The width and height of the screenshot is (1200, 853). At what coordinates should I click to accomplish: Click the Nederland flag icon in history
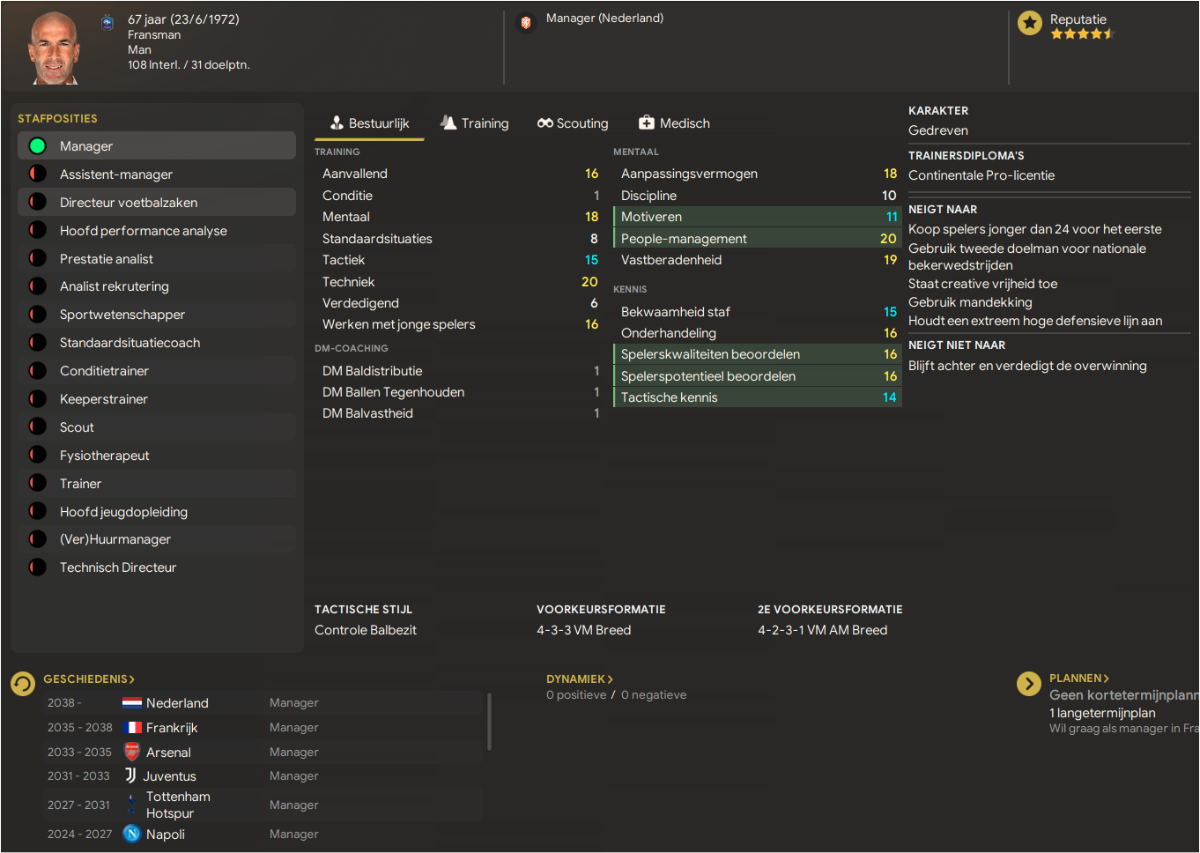click(132, 703)
